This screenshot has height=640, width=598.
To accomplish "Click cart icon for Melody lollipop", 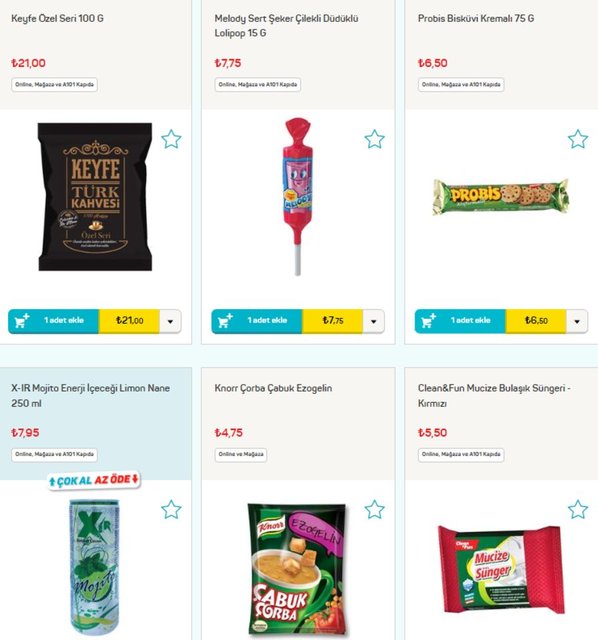I will [x=225, y=321].
